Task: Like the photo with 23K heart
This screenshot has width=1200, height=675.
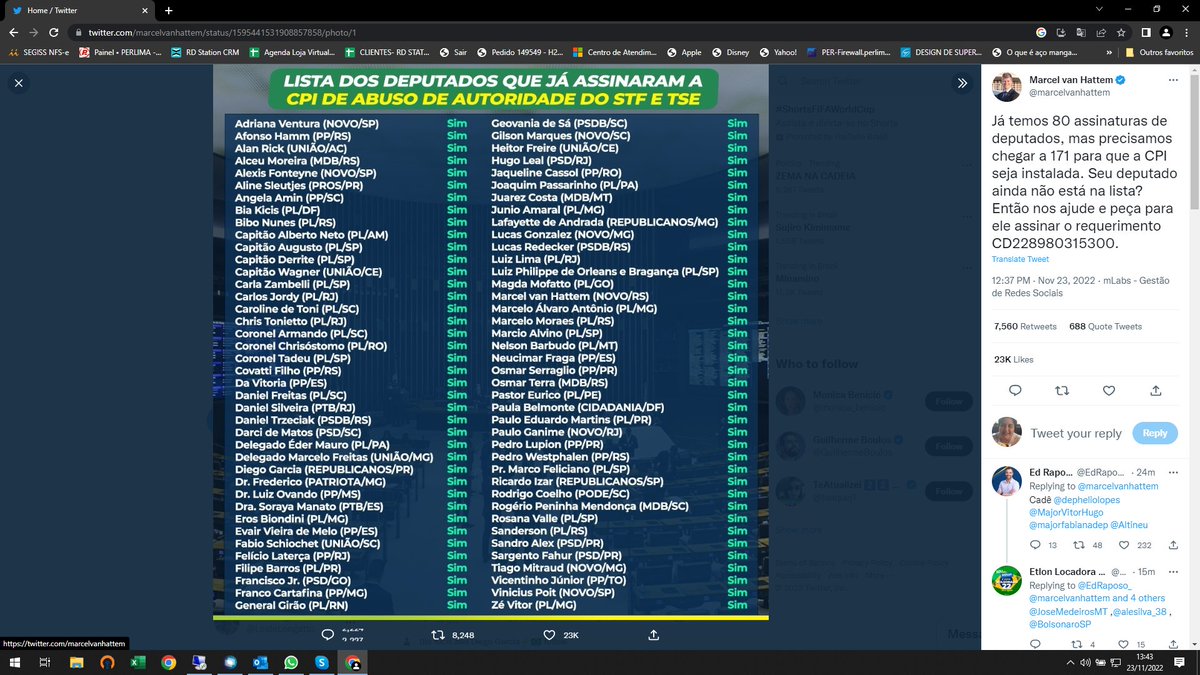Action: pyautogui.click(x=549, y=635)
